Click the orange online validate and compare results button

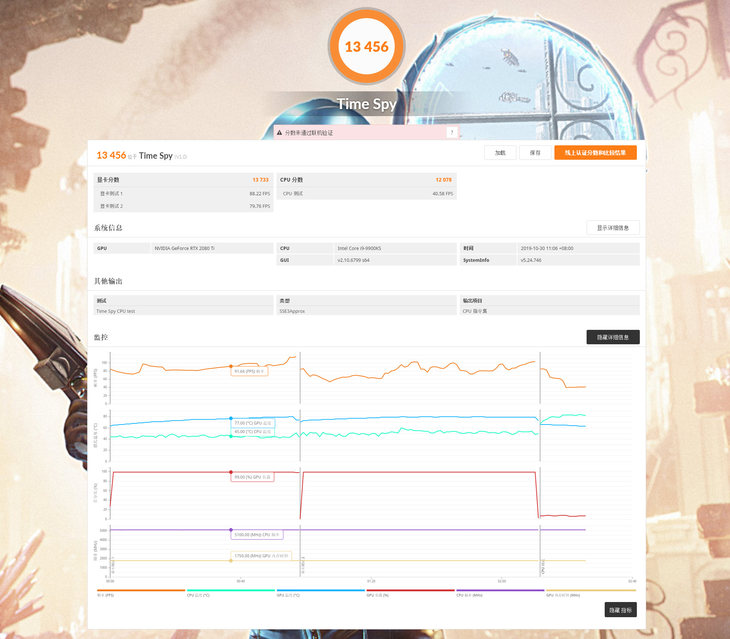click(x=595, y=153)
